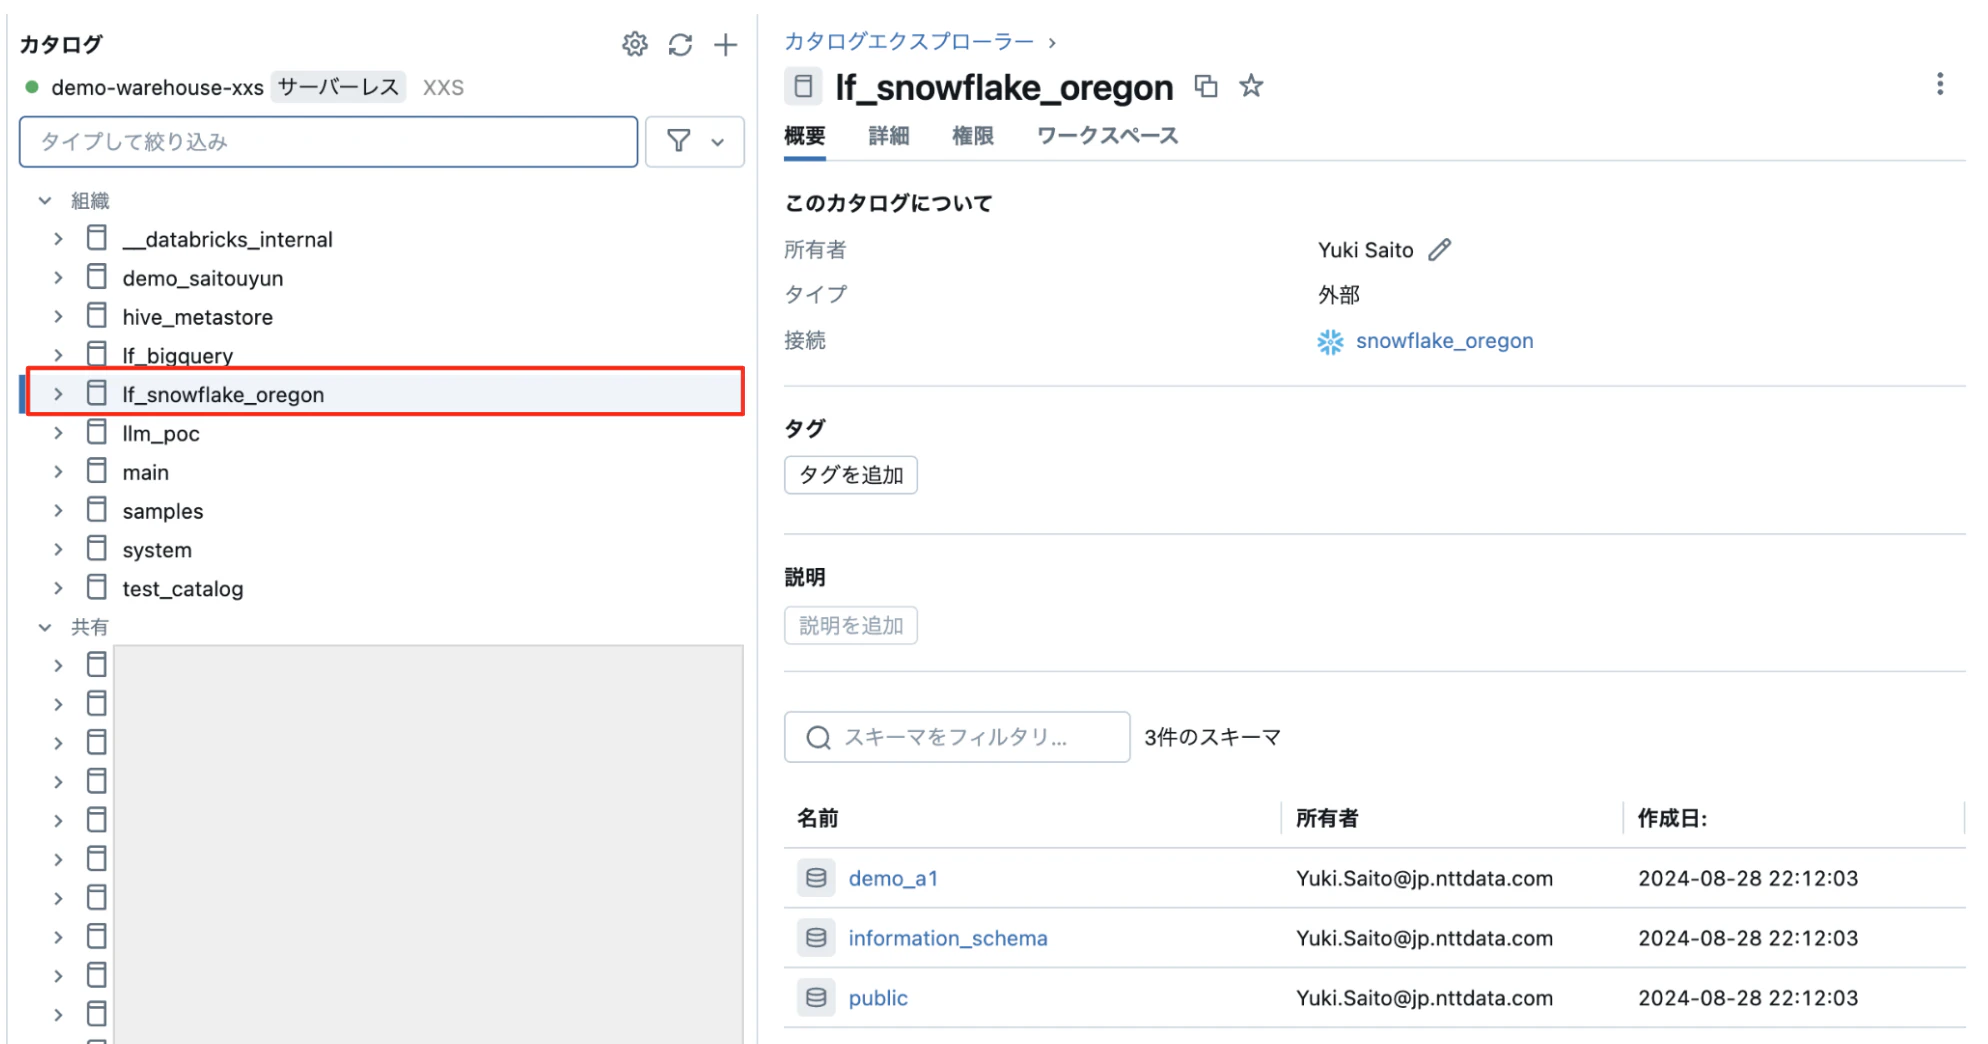Viewport: 1988px width, 1044px height.
Task: Select hive_metastore in the catalog tree
Action: (x=198, y=317)
